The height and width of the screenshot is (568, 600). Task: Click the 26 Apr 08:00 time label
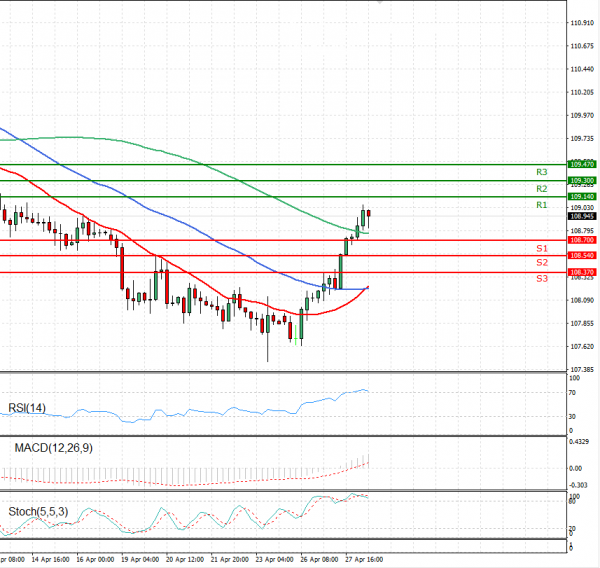[x=319, y=560]
